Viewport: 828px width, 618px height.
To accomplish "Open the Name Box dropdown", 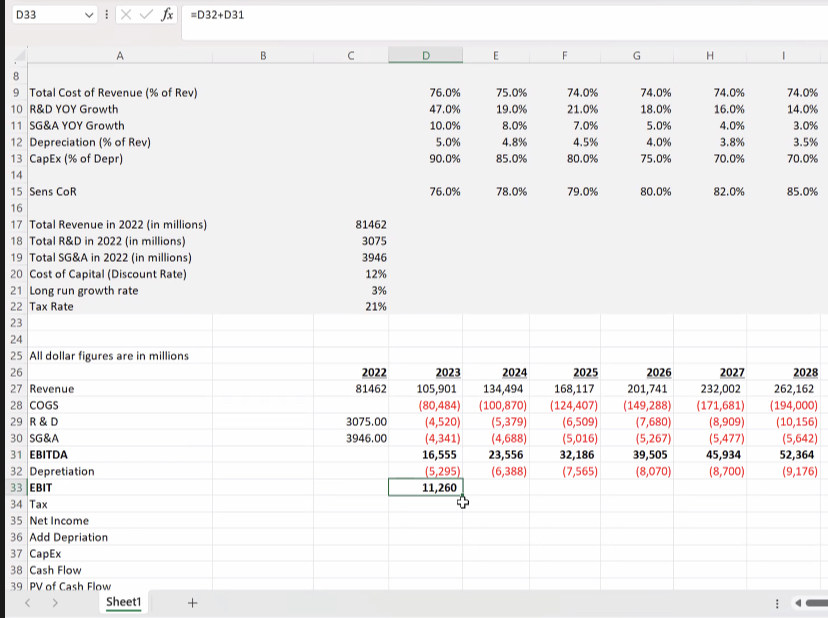I will click(x=89, y=15).
